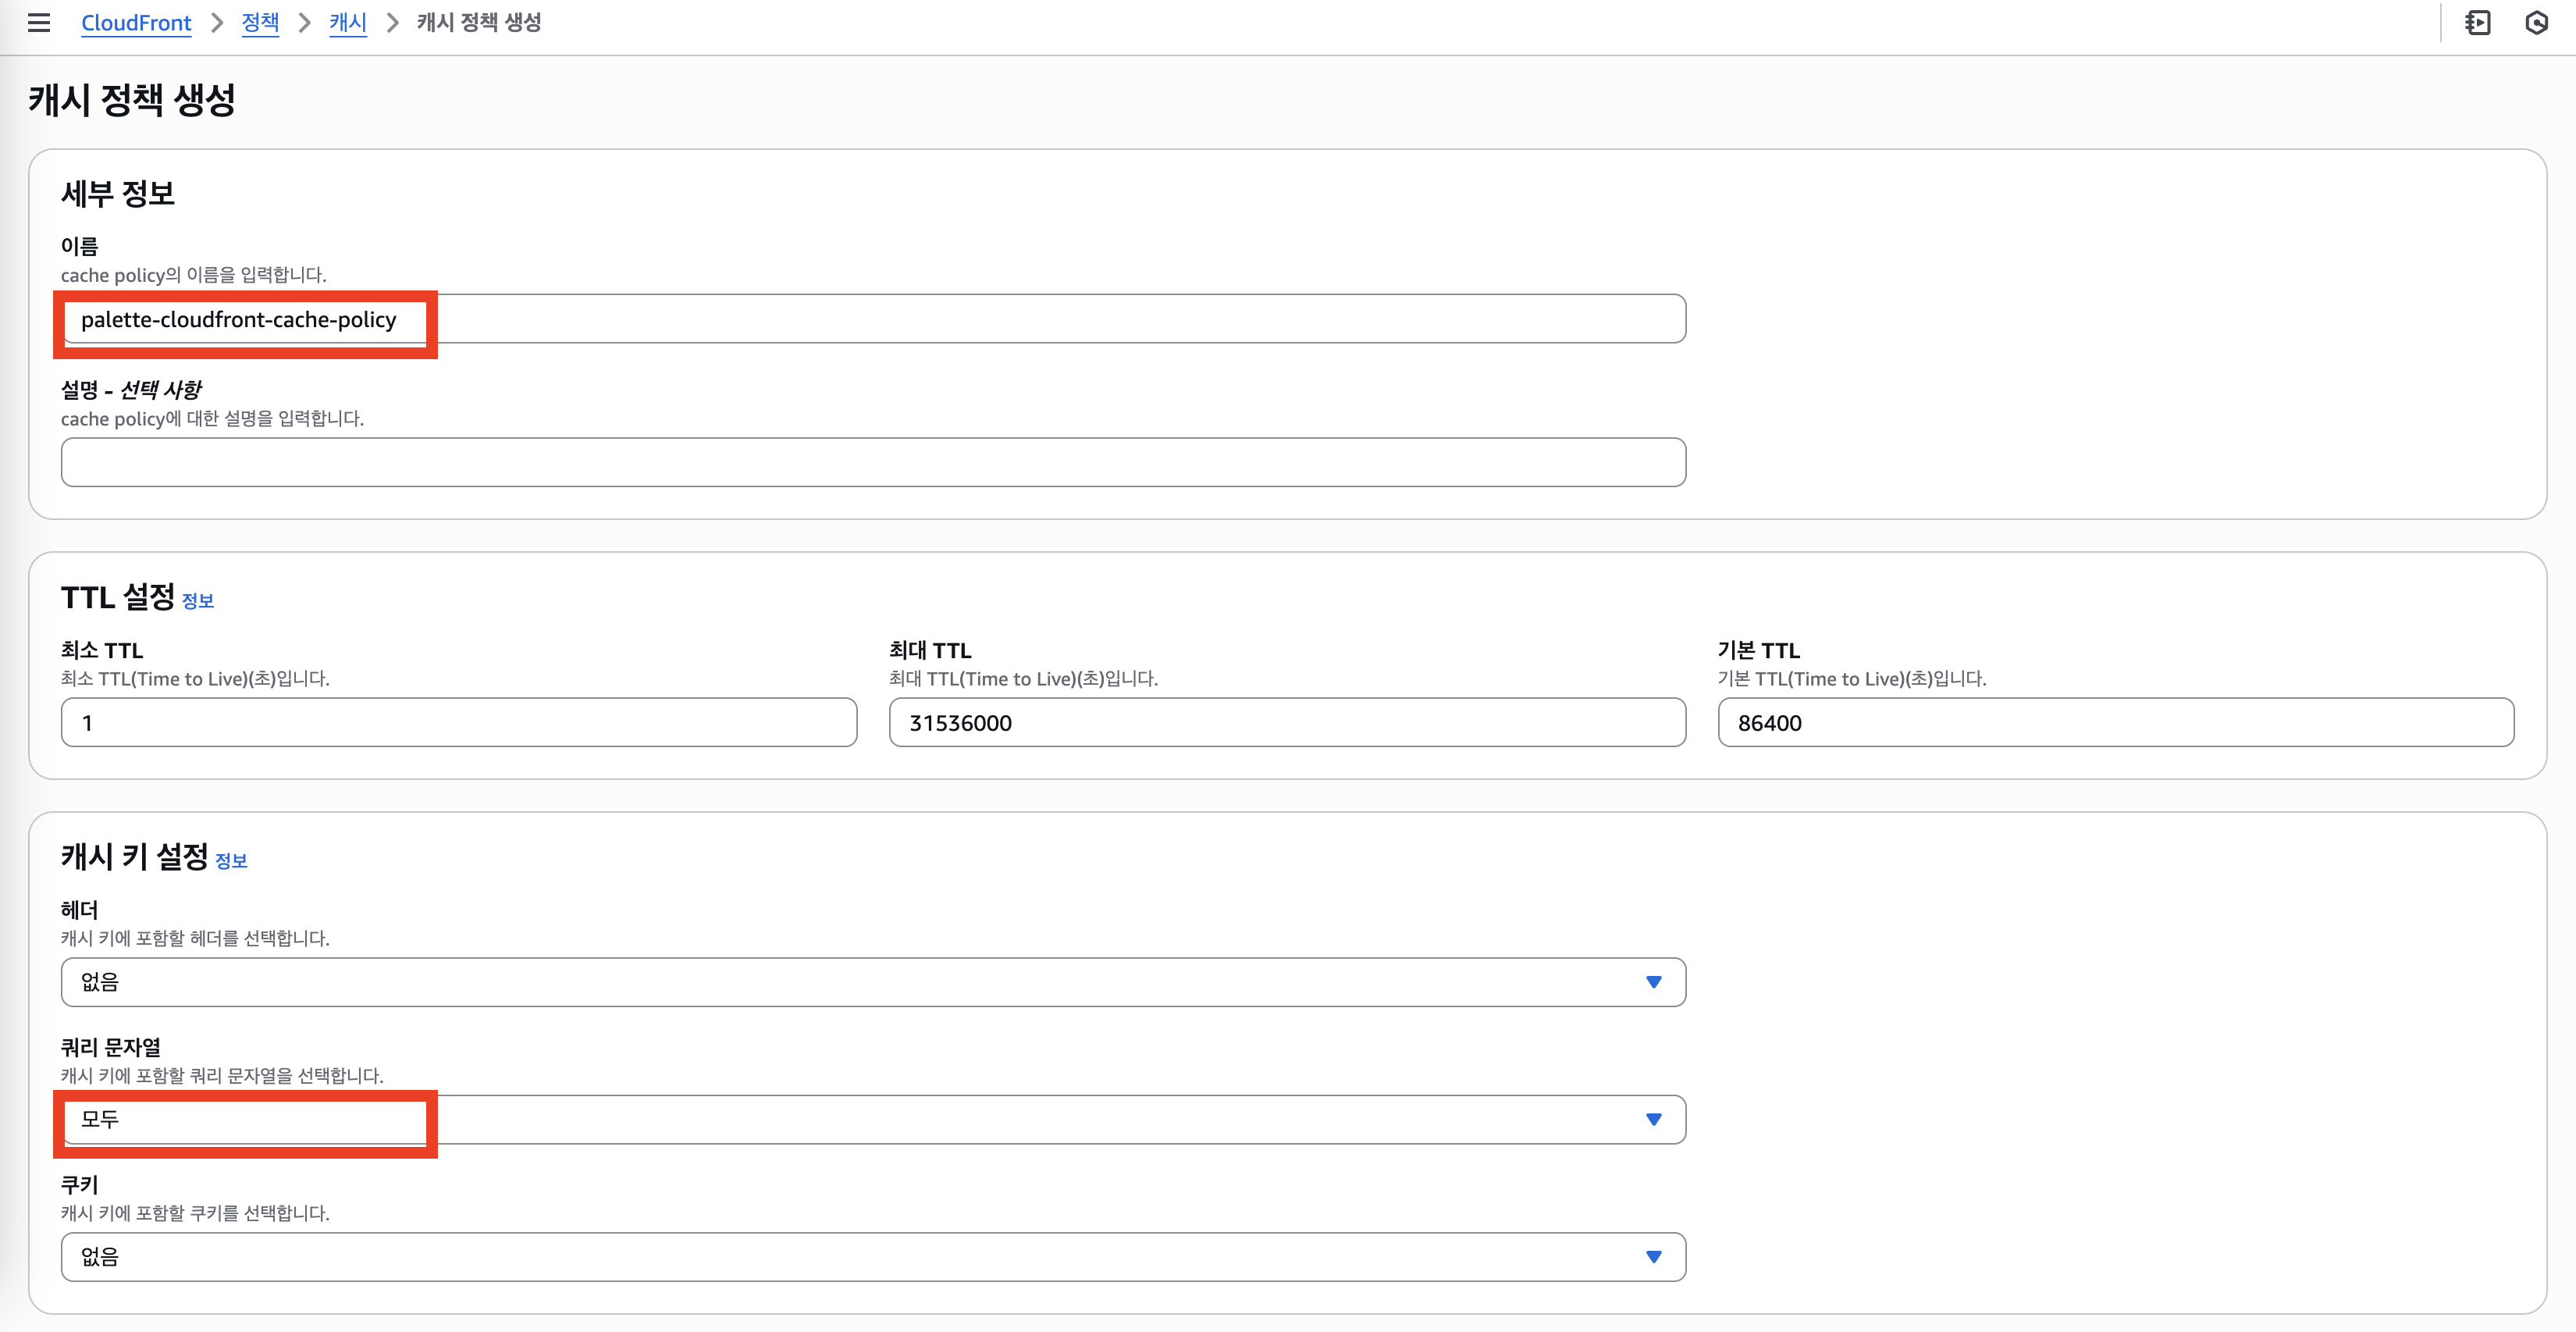
Task: Open the 정책 breadcrumb link
Action: point(260,22)
